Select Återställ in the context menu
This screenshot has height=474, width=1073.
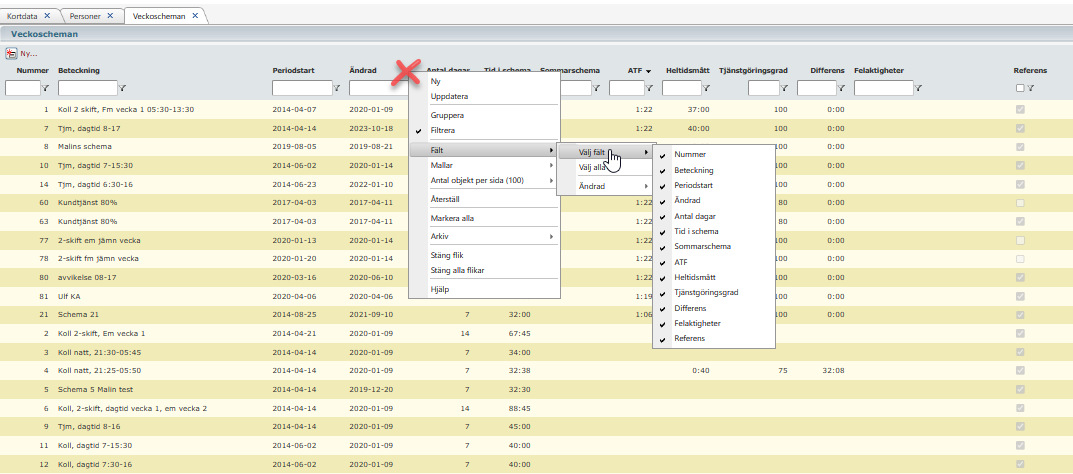(x=484, y=199)
